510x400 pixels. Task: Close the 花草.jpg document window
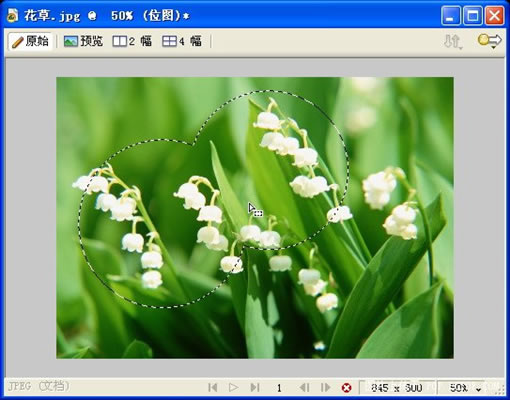point(494,16)
